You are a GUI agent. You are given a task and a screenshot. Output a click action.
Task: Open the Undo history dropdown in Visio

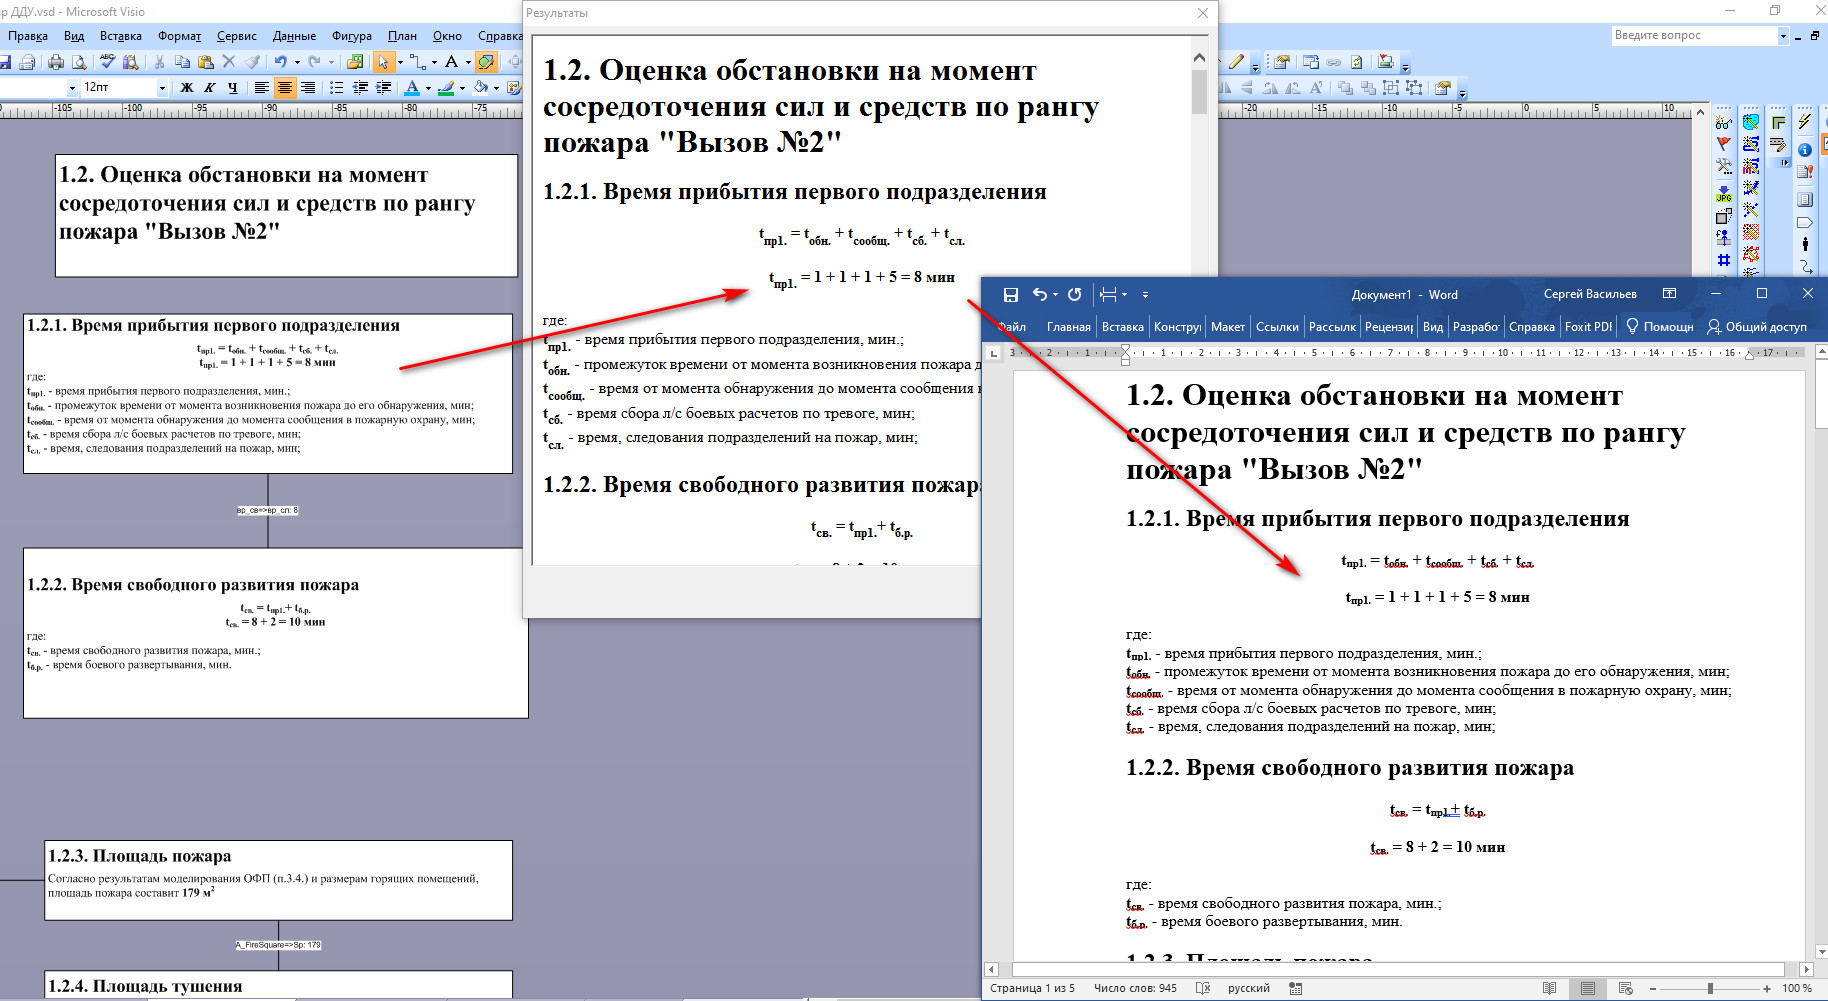click(297, 62)
